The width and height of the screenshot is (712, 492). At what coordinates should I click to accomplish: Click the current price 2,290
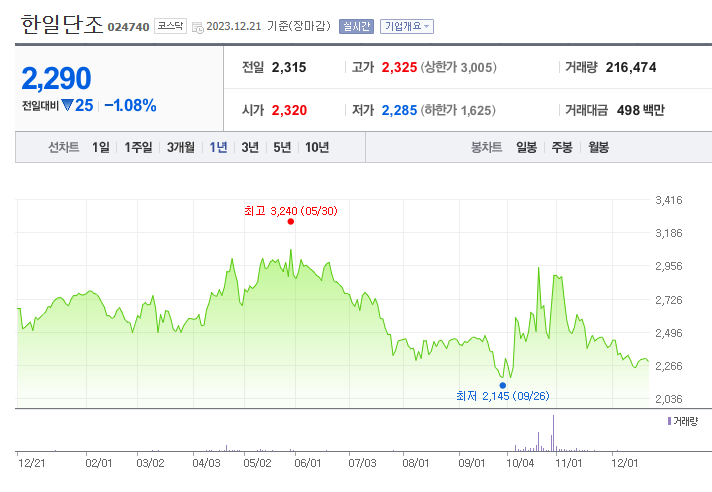tap(56, 78)
